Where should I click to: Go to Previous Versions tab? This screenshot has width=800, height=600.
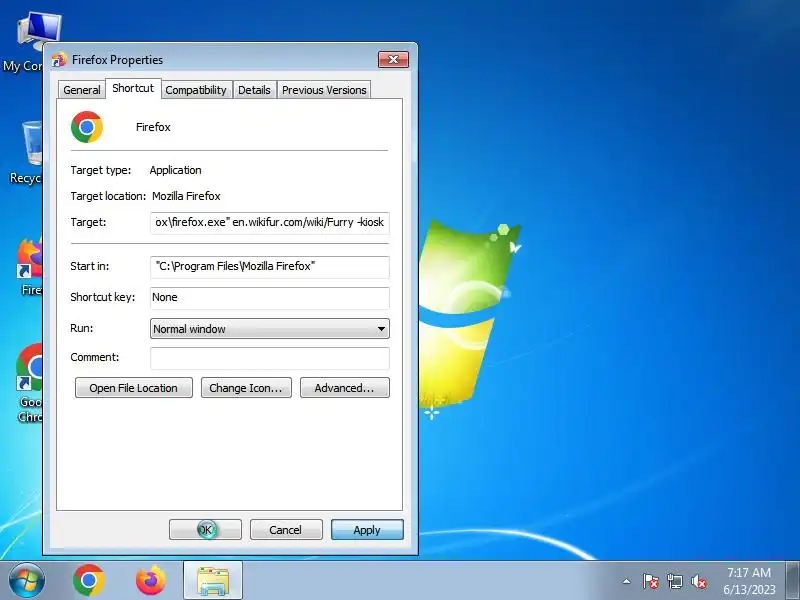click(x=324, y=90)
